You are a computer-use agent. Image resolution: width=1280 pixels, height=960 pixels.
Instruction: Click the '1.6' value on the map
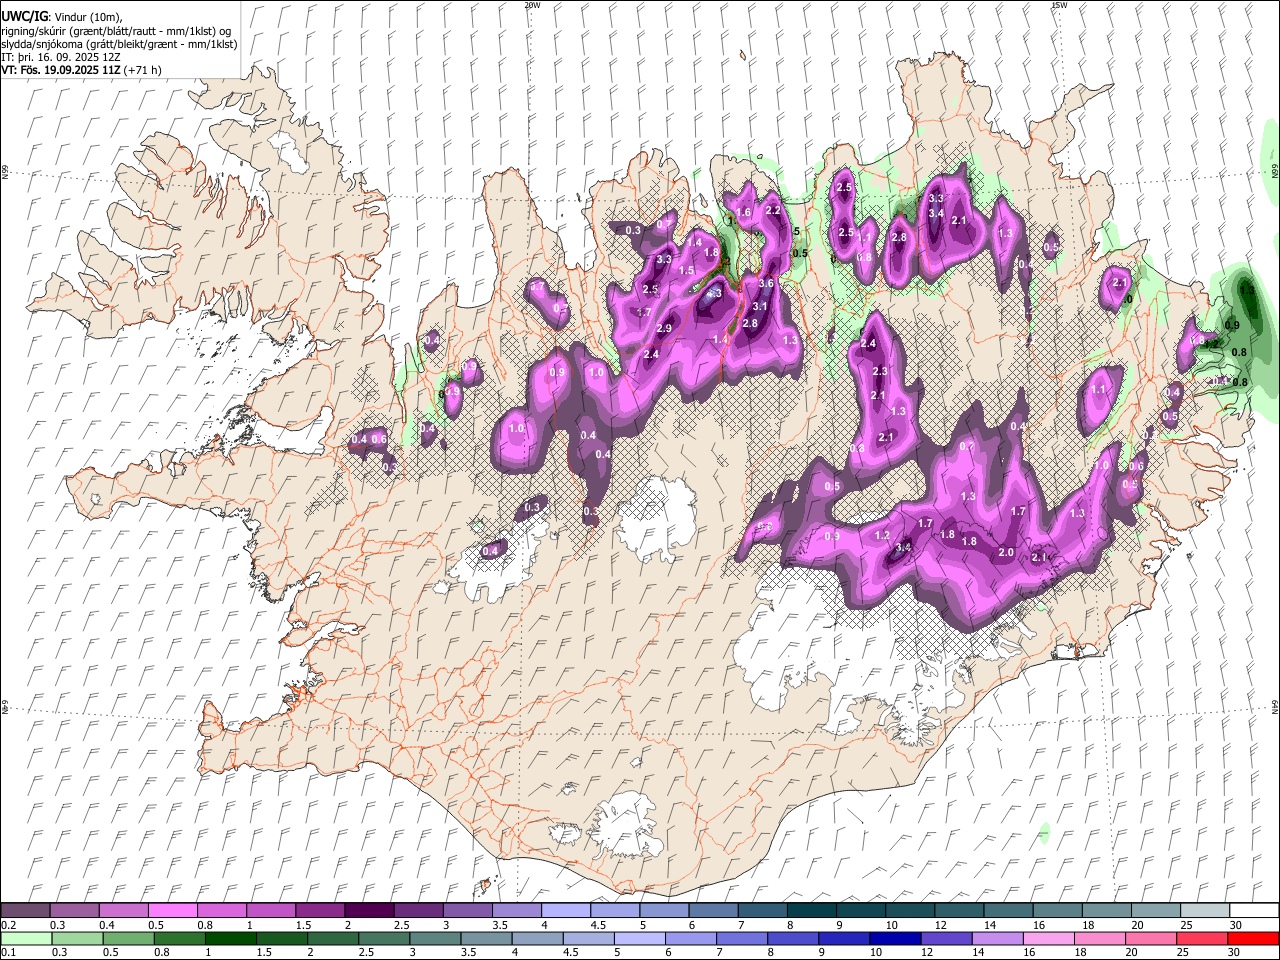tap(744, 212)
